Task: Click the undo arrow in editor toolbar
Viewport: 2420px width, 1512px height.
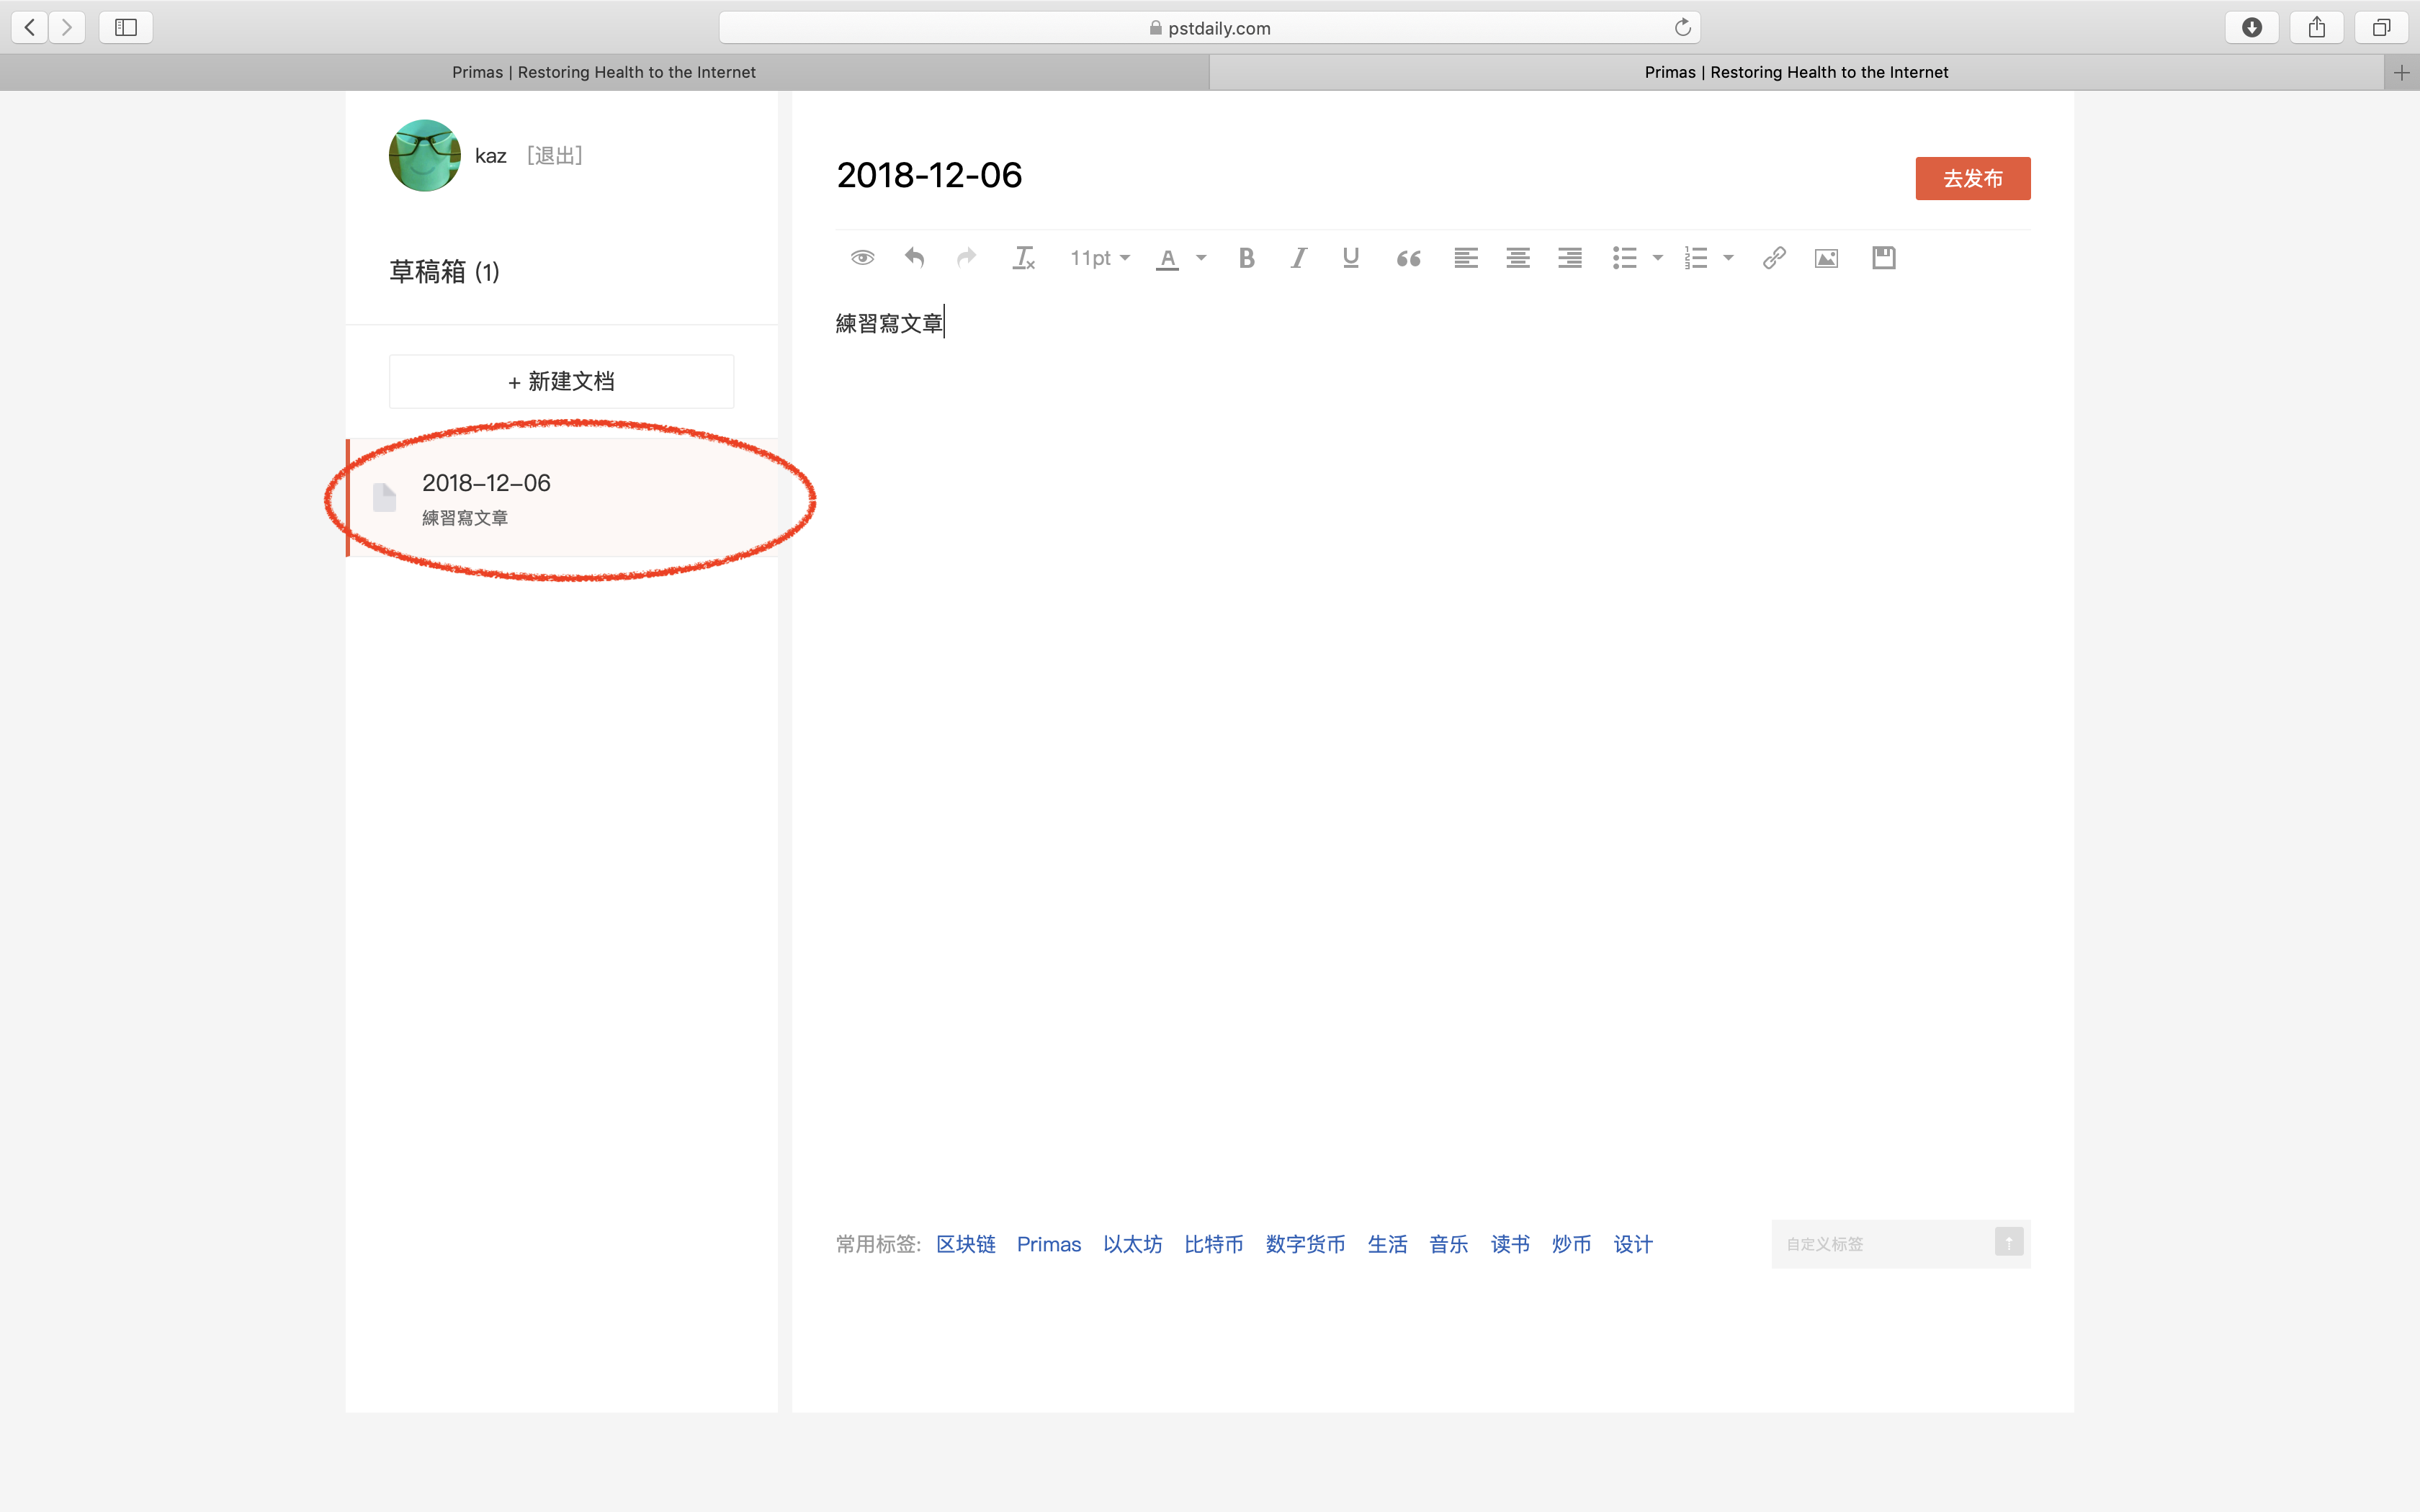Action: point(914,258)
